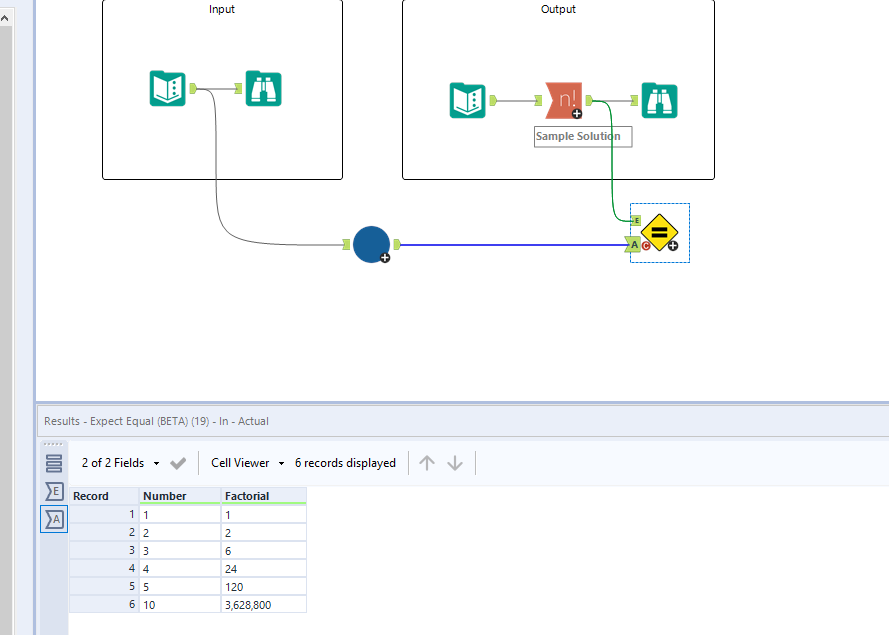Switch to the E input tab in Results
This screenshot has height=635, width=889.
pos(54,491)
